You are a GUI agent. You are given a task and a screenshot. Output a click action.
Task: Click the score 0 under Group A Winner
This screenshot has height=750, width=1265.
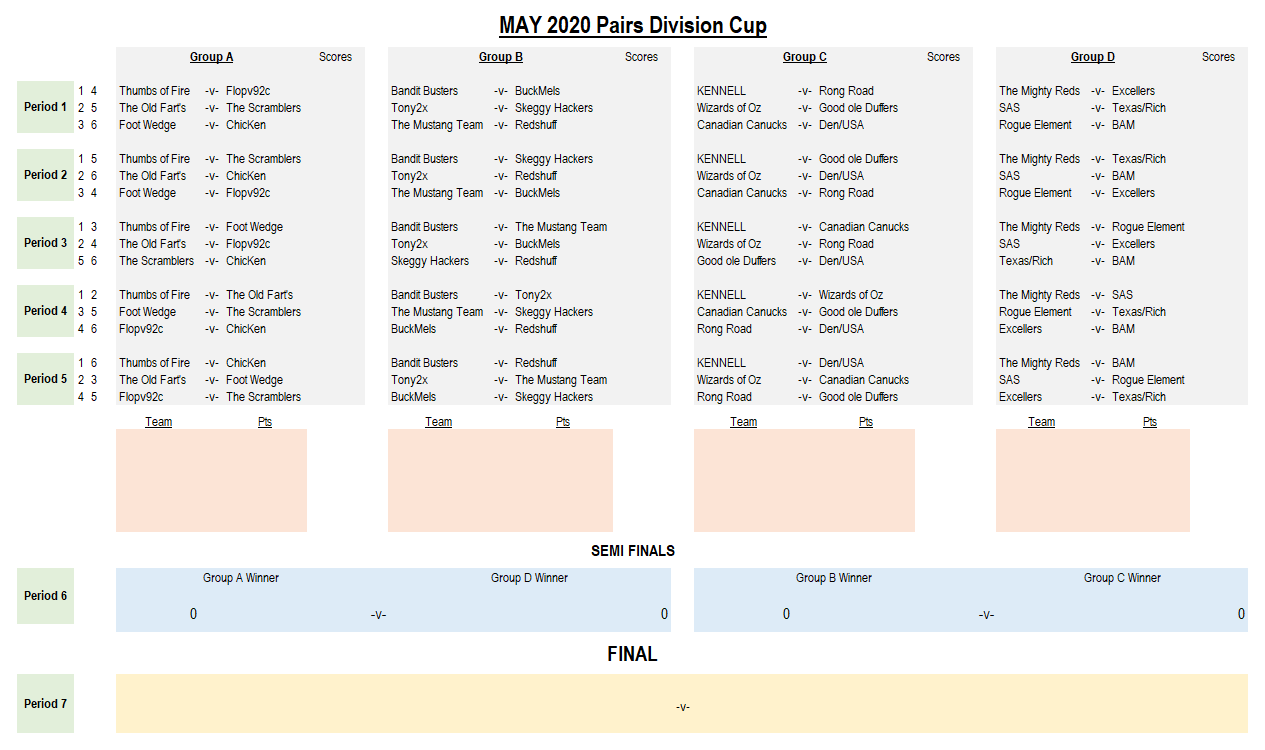click(194, 614)
